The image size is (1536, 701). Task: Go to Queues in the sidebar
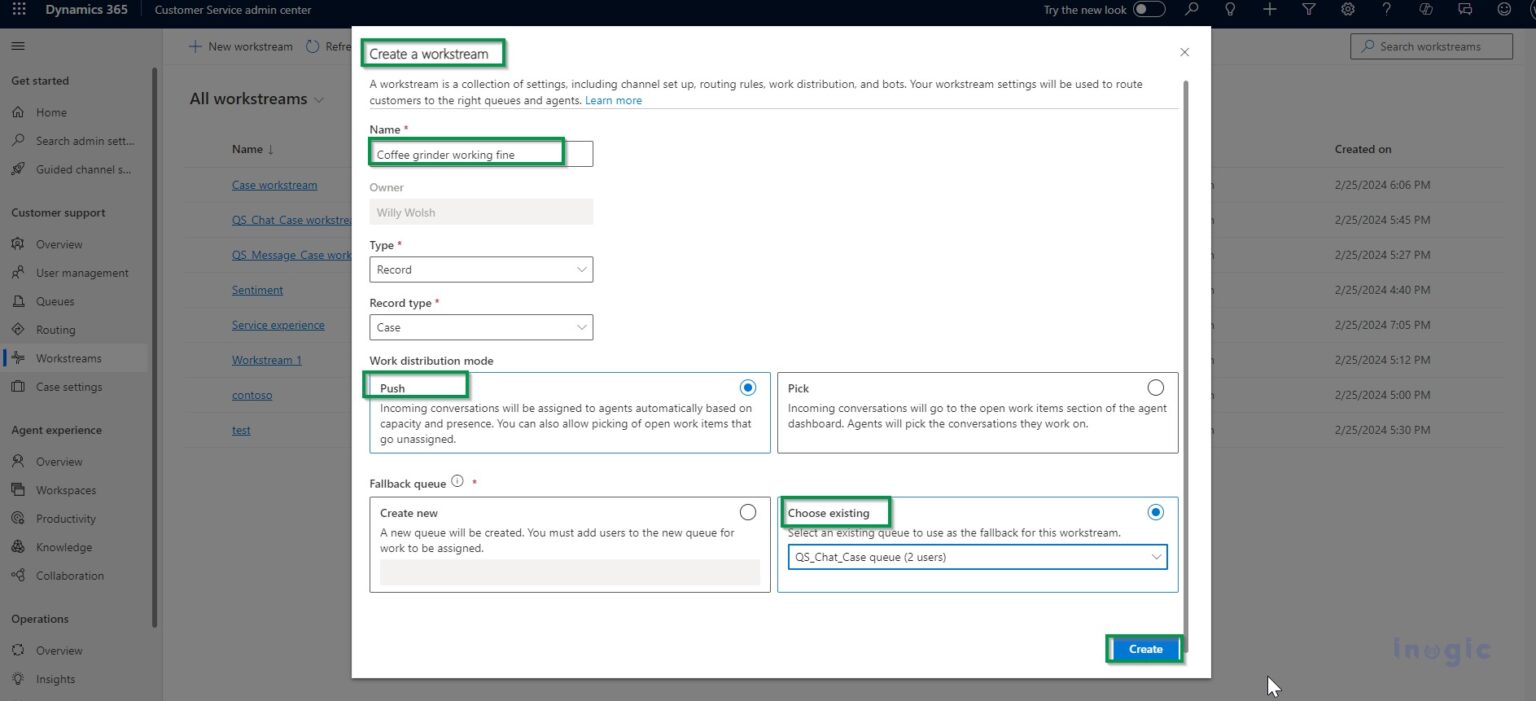coord(55,301)
